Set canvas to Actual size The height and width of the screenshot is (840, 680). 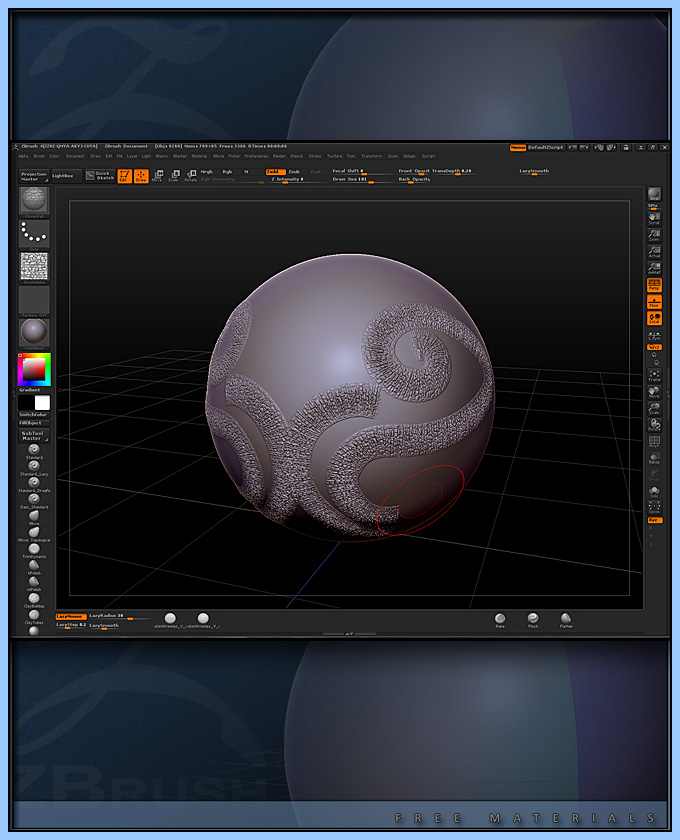click(x=654, y=251)
